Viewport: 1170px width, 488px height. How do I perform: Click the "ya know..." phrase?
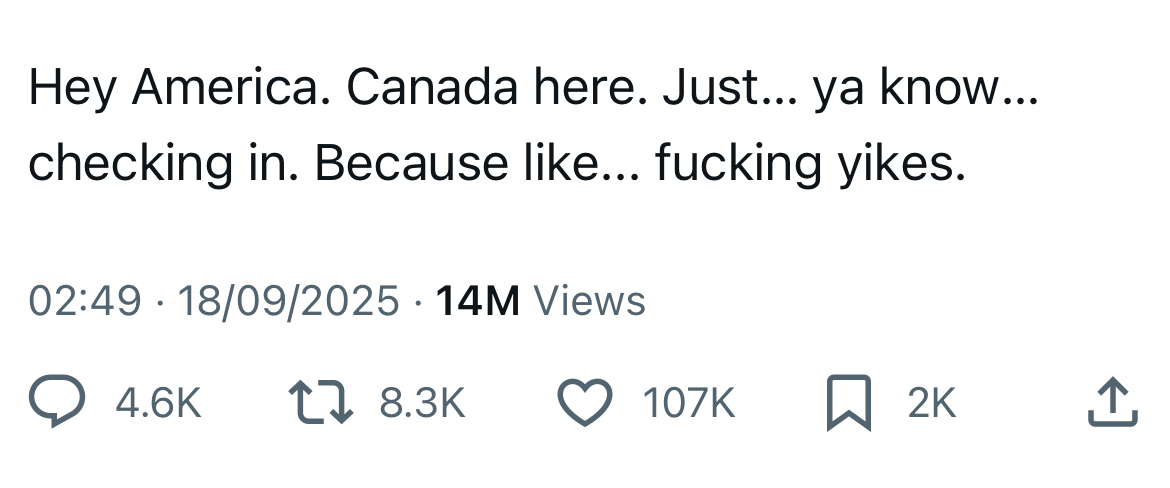coord(926,90)
